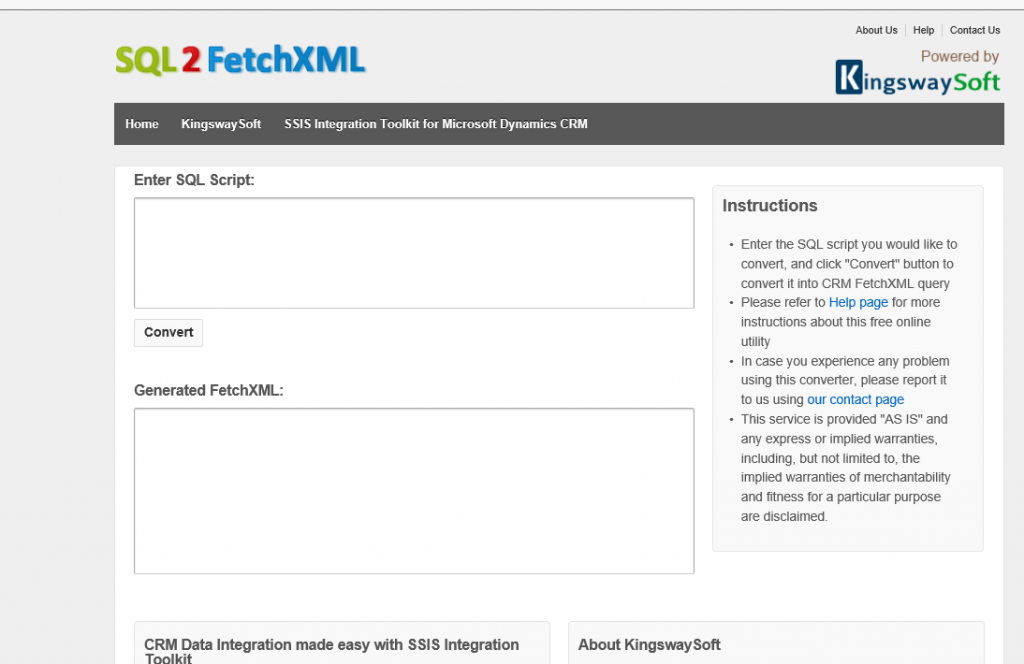Screen dimensions: 1024x664
Task: Open the Contact Us page
Action: (974, 30)
